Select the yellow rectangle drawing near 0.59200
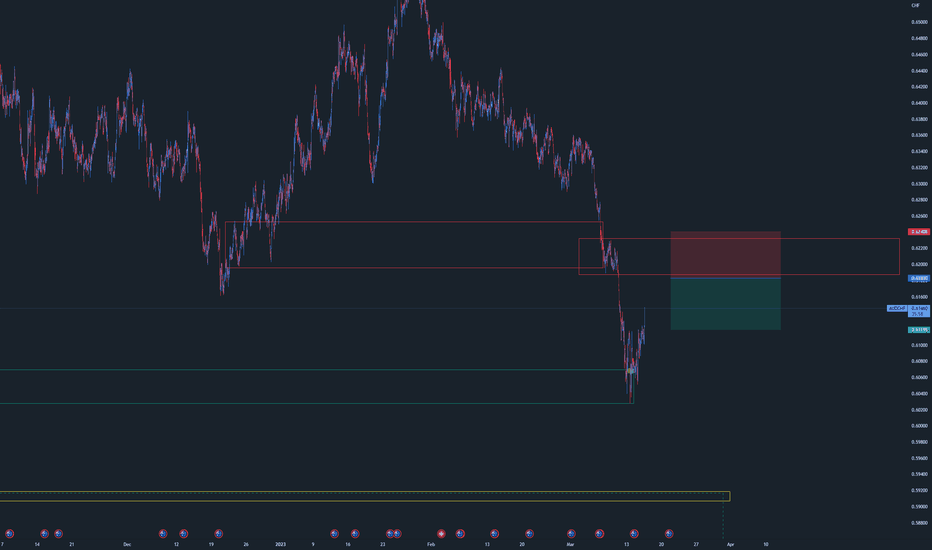 pyautogui.click(x=365, y=496)
